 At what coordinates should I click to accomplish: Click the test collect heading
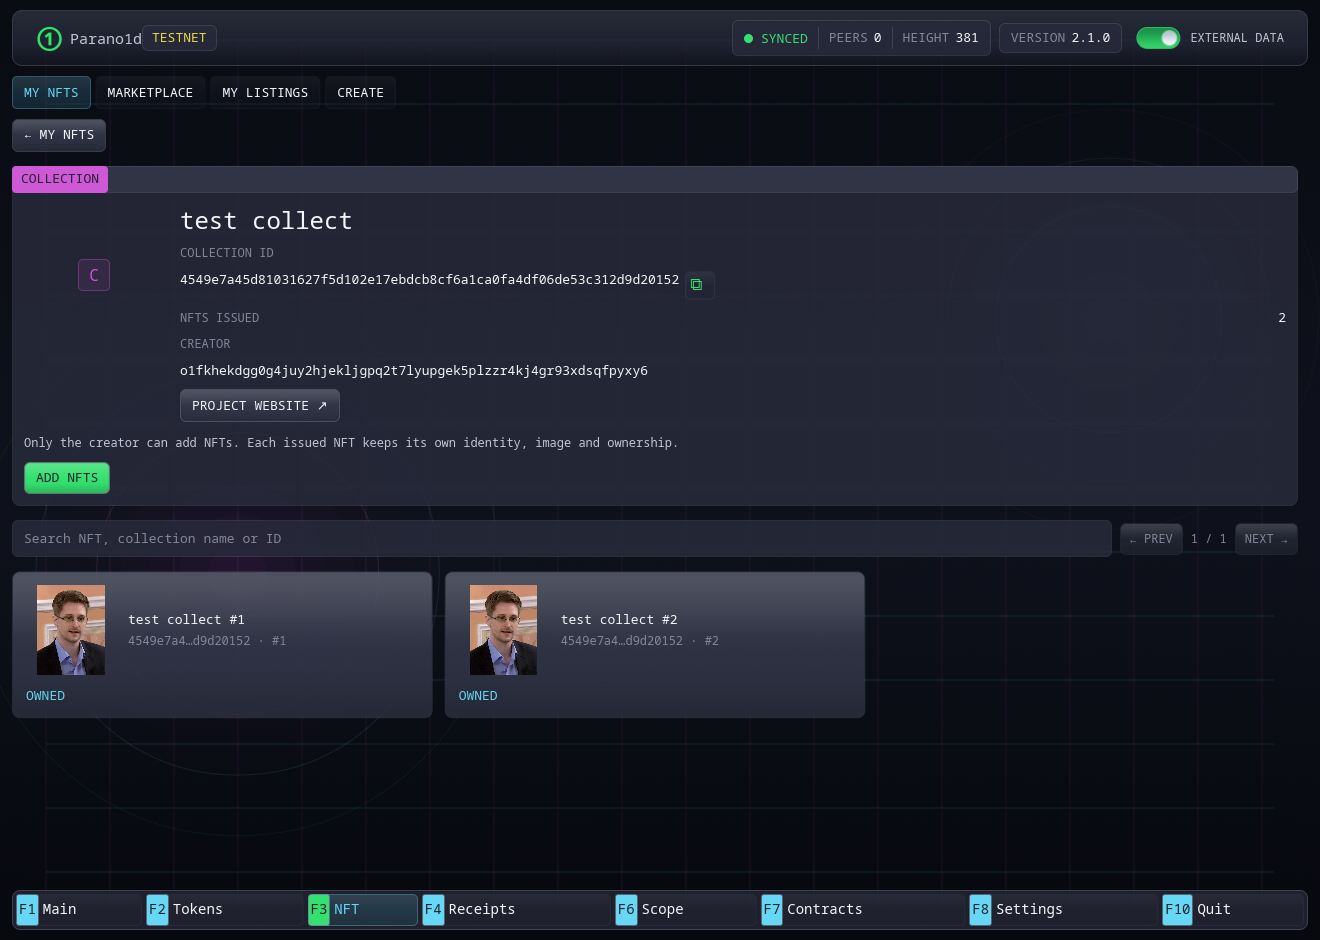pos(266,221)
